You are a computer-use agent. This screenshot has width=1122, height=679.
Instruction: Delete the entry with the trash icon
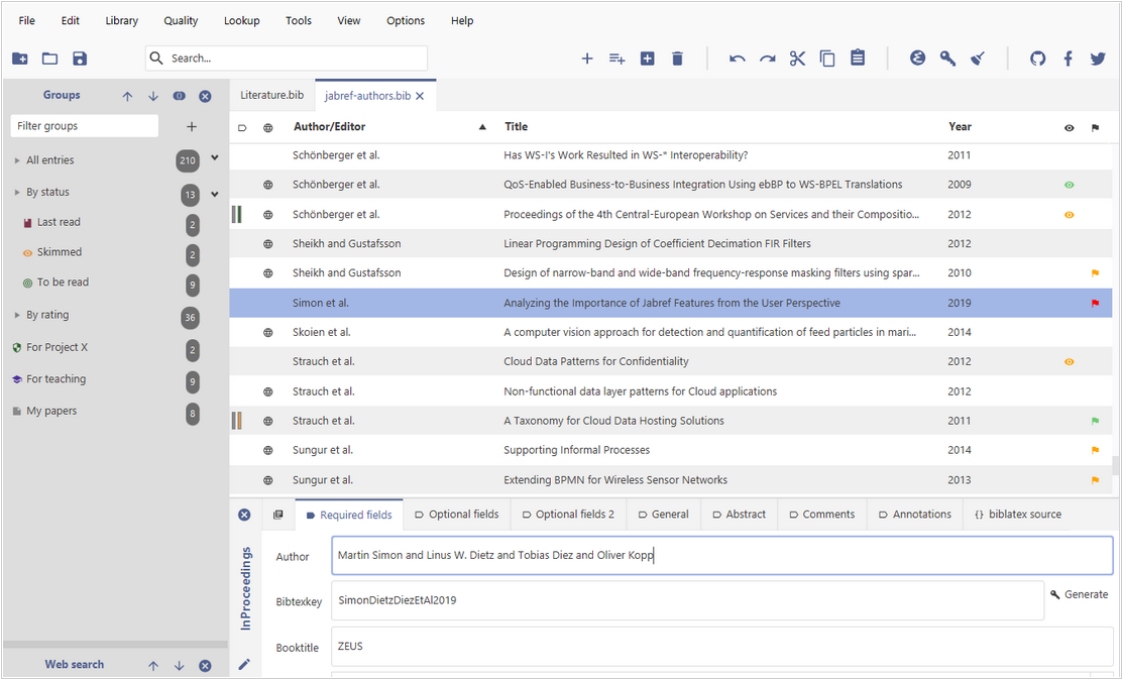[677, 59]
